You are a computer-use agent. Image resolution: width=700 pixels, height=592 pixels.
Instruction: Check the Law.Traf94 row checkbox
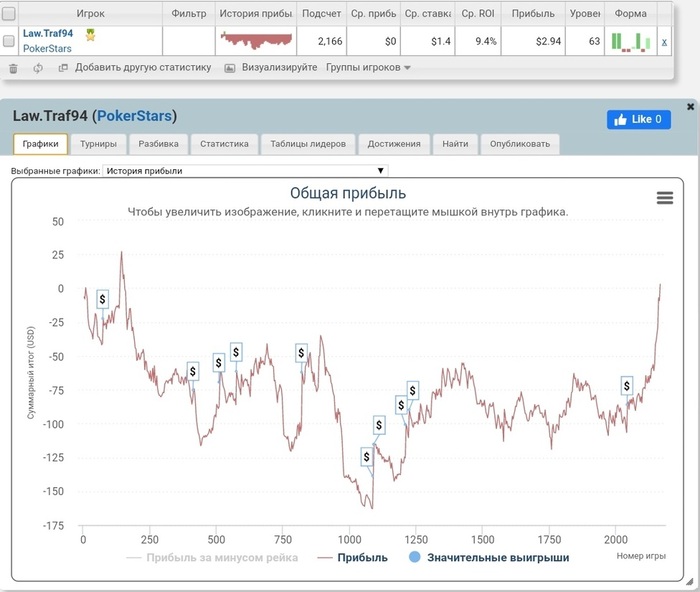coord(8,41)
